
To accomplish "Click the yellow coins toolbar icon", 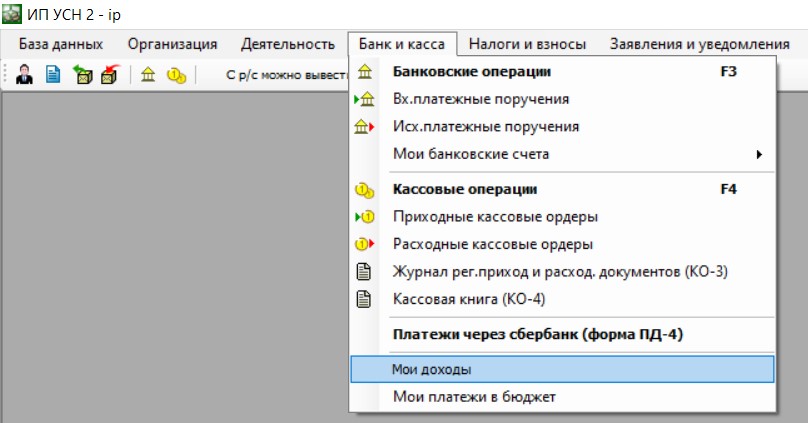I will pyautogui.click(x=176, y=76).
